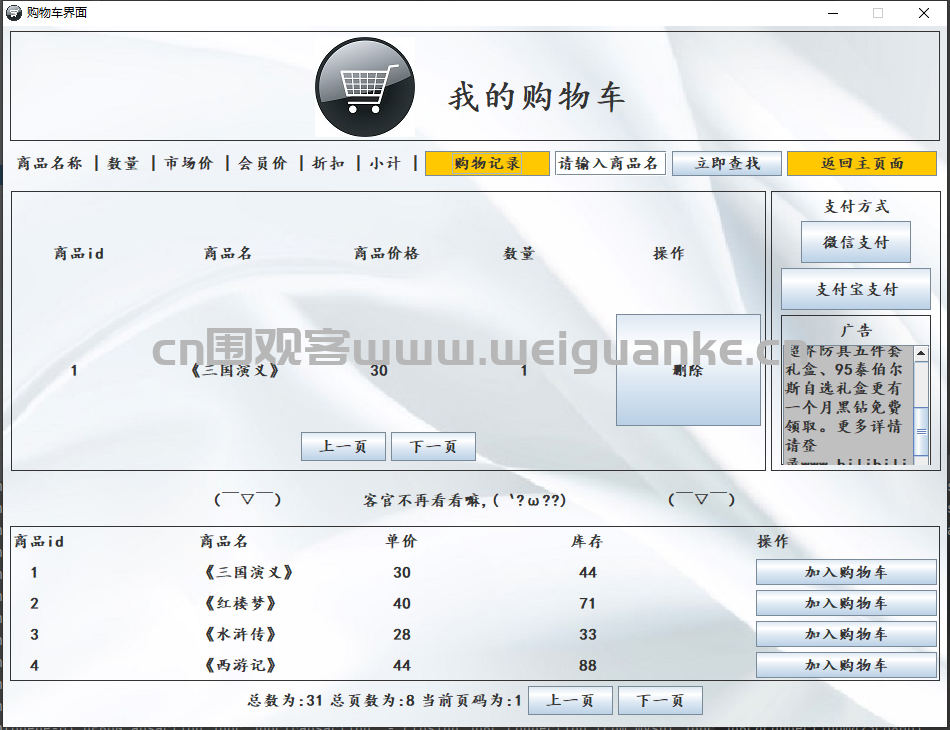Viewport: 950px width, 730px height.
Task: Click the 会员价 header label
Action: click(x=262, y=163)
